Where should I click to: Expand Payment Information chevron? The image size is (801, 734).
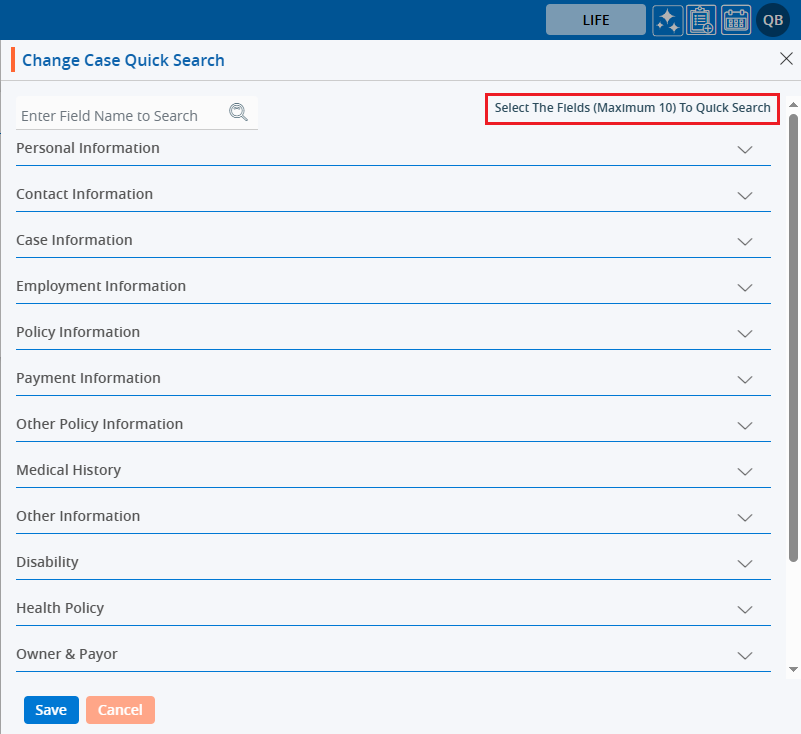744,379
